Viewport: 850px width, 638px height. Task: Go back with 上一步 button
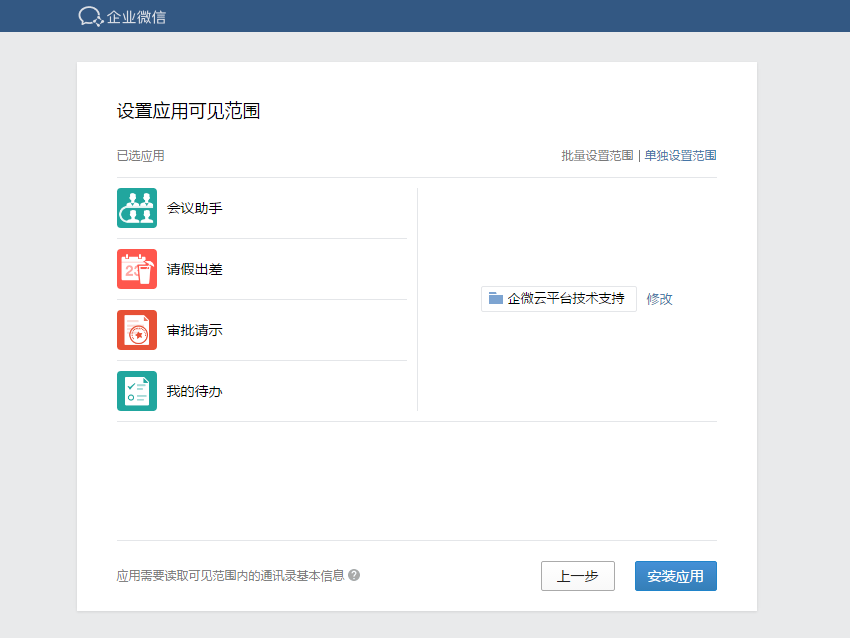pos(578,576)
